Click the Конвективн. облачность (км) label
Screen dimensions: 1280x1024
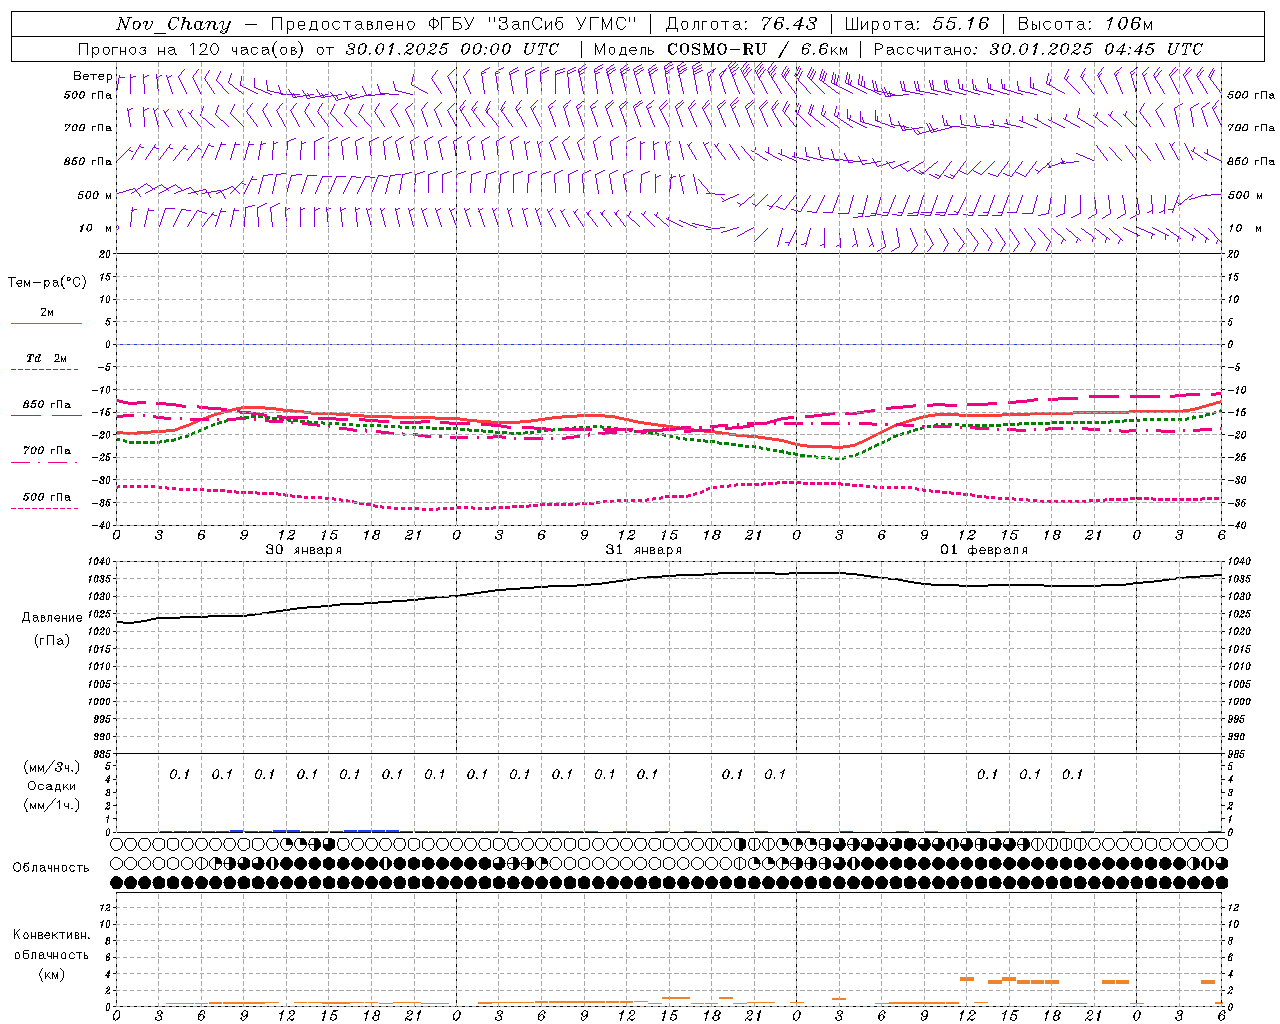tap(51, 954)
